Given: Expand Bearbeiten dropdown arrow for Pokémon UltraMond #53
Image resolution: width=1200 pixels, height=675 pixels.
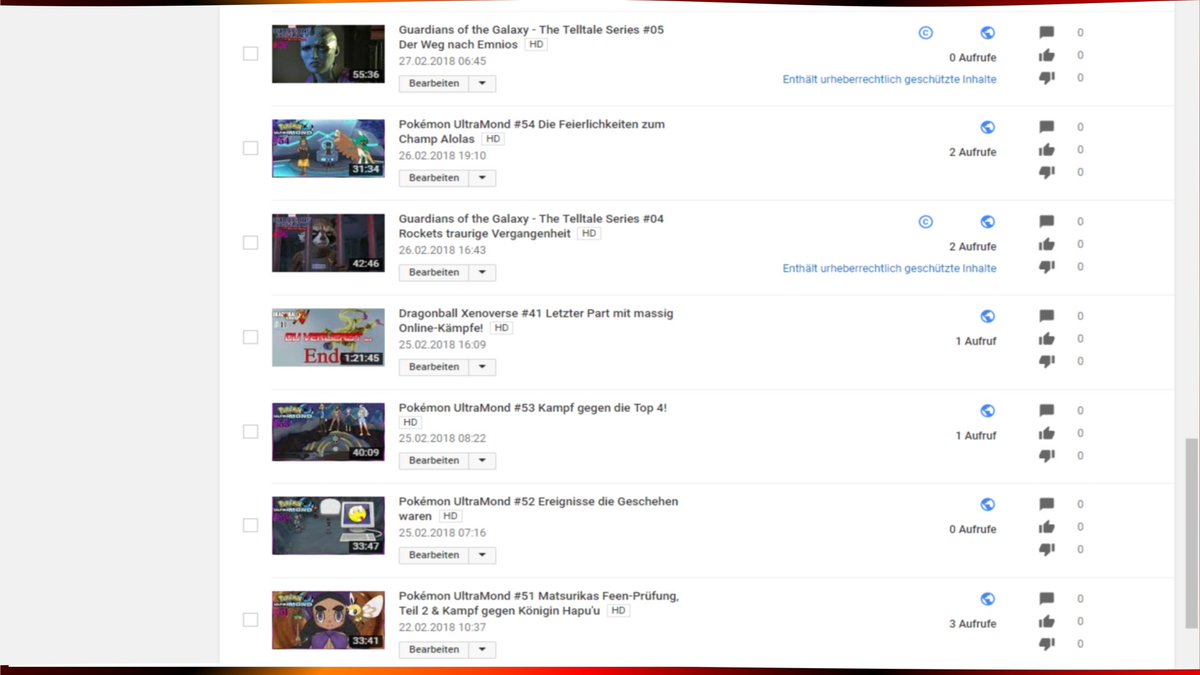Looking at the screenshot, I should pos(482,461).
